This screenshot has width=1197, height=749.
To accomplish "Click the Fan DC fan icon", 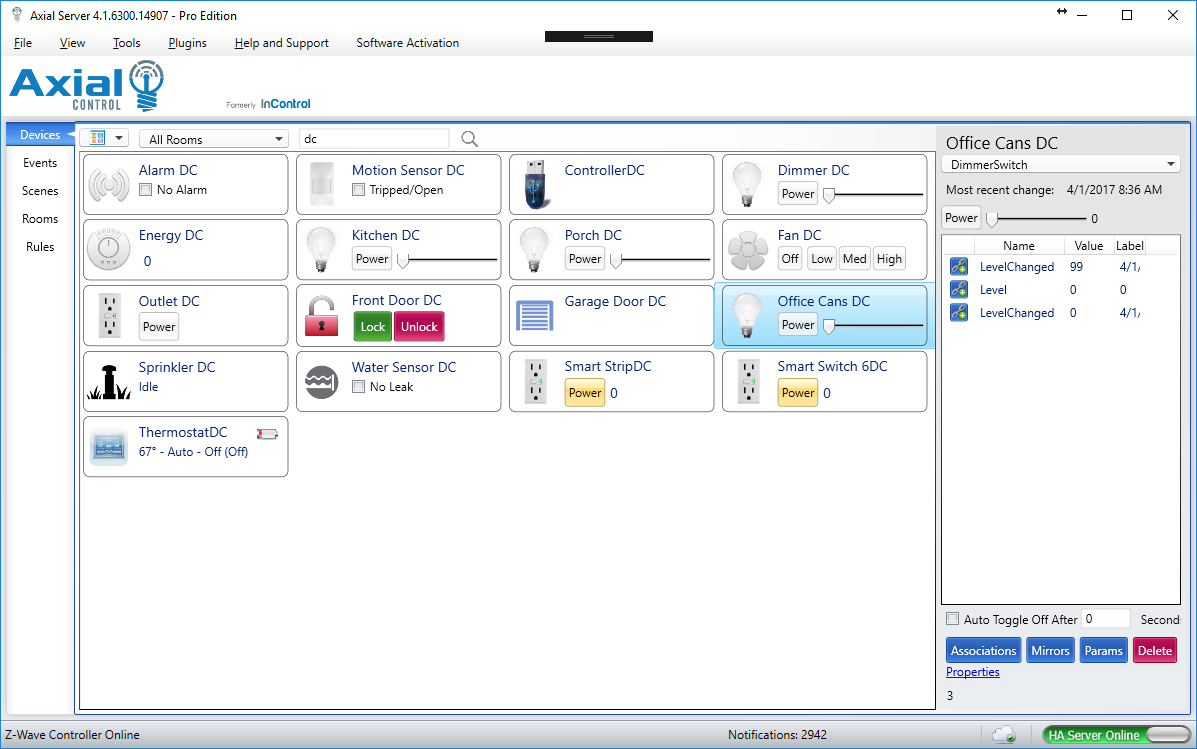I will (748, 250).
